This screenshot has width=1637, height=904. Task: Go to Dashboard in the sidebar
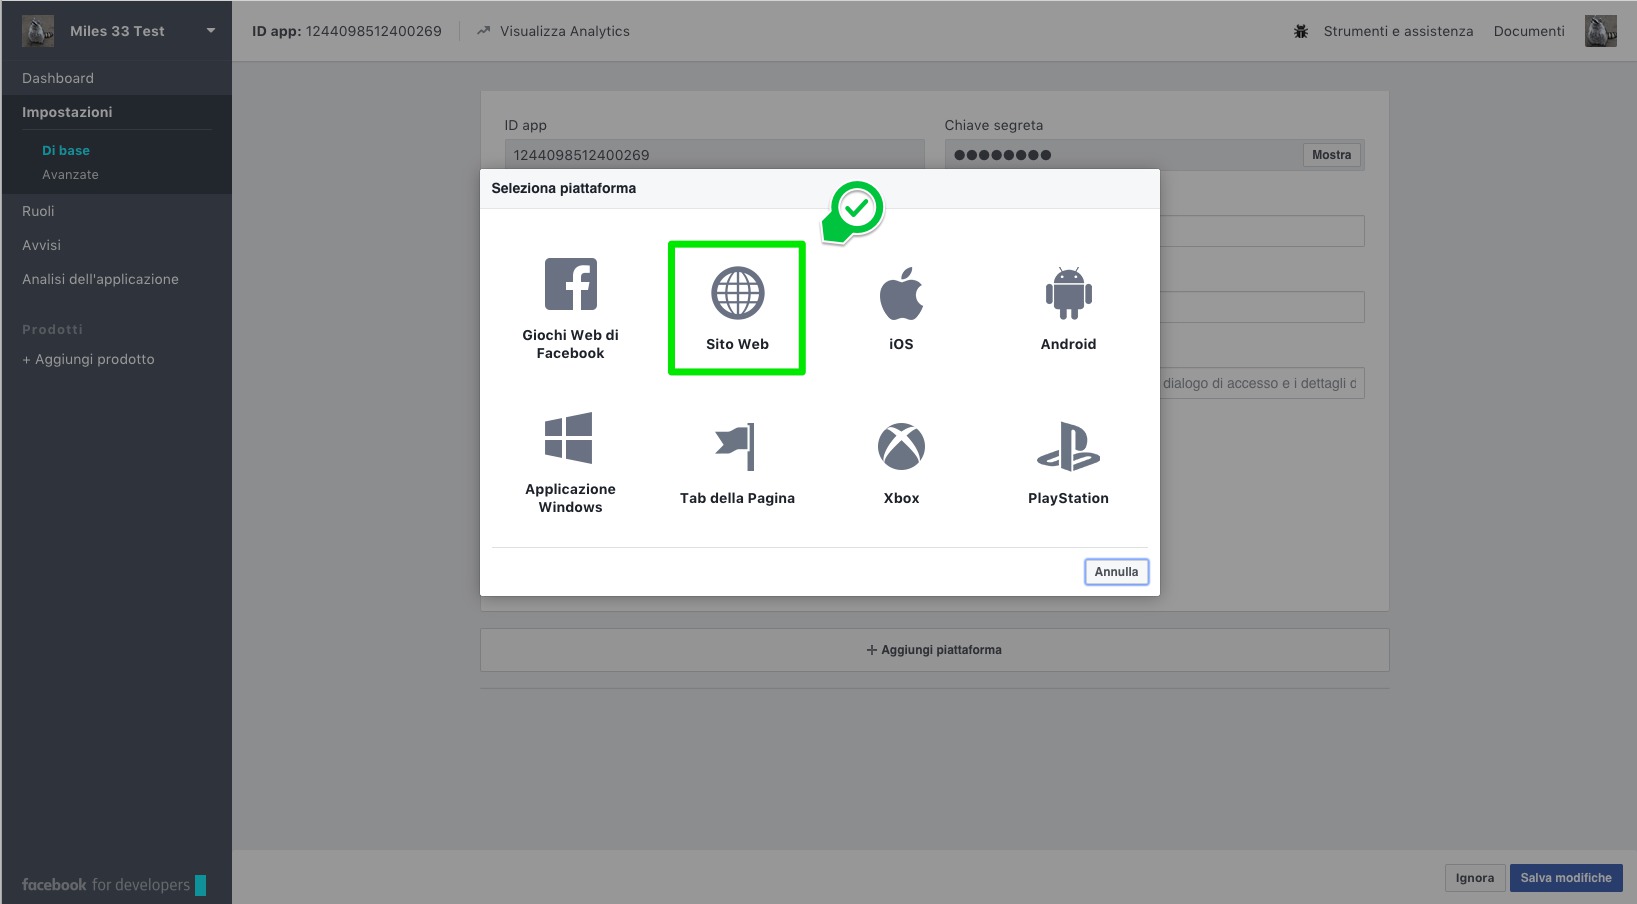tap(58, 78)
